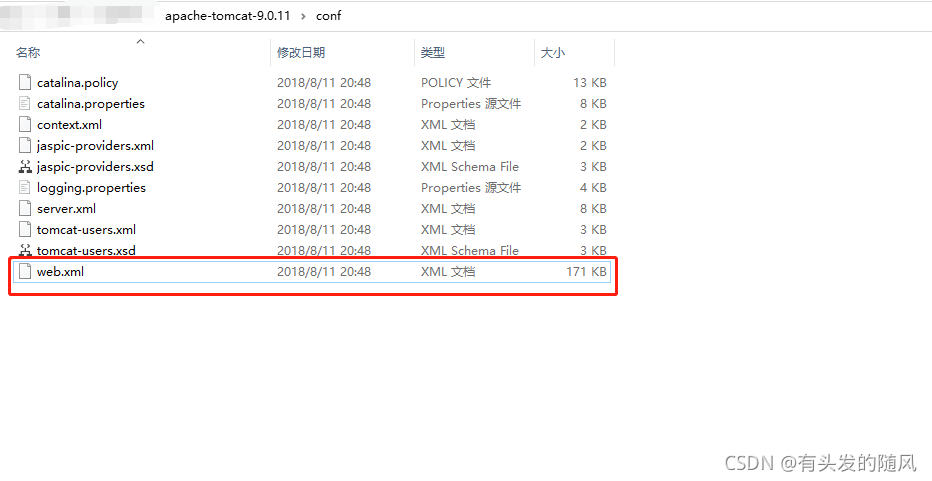Image resolution: width=932 pixels, height=481 pixels.
Task: Click the context.xml file icon
Action: pyautogui.click(x=25, y=125)
